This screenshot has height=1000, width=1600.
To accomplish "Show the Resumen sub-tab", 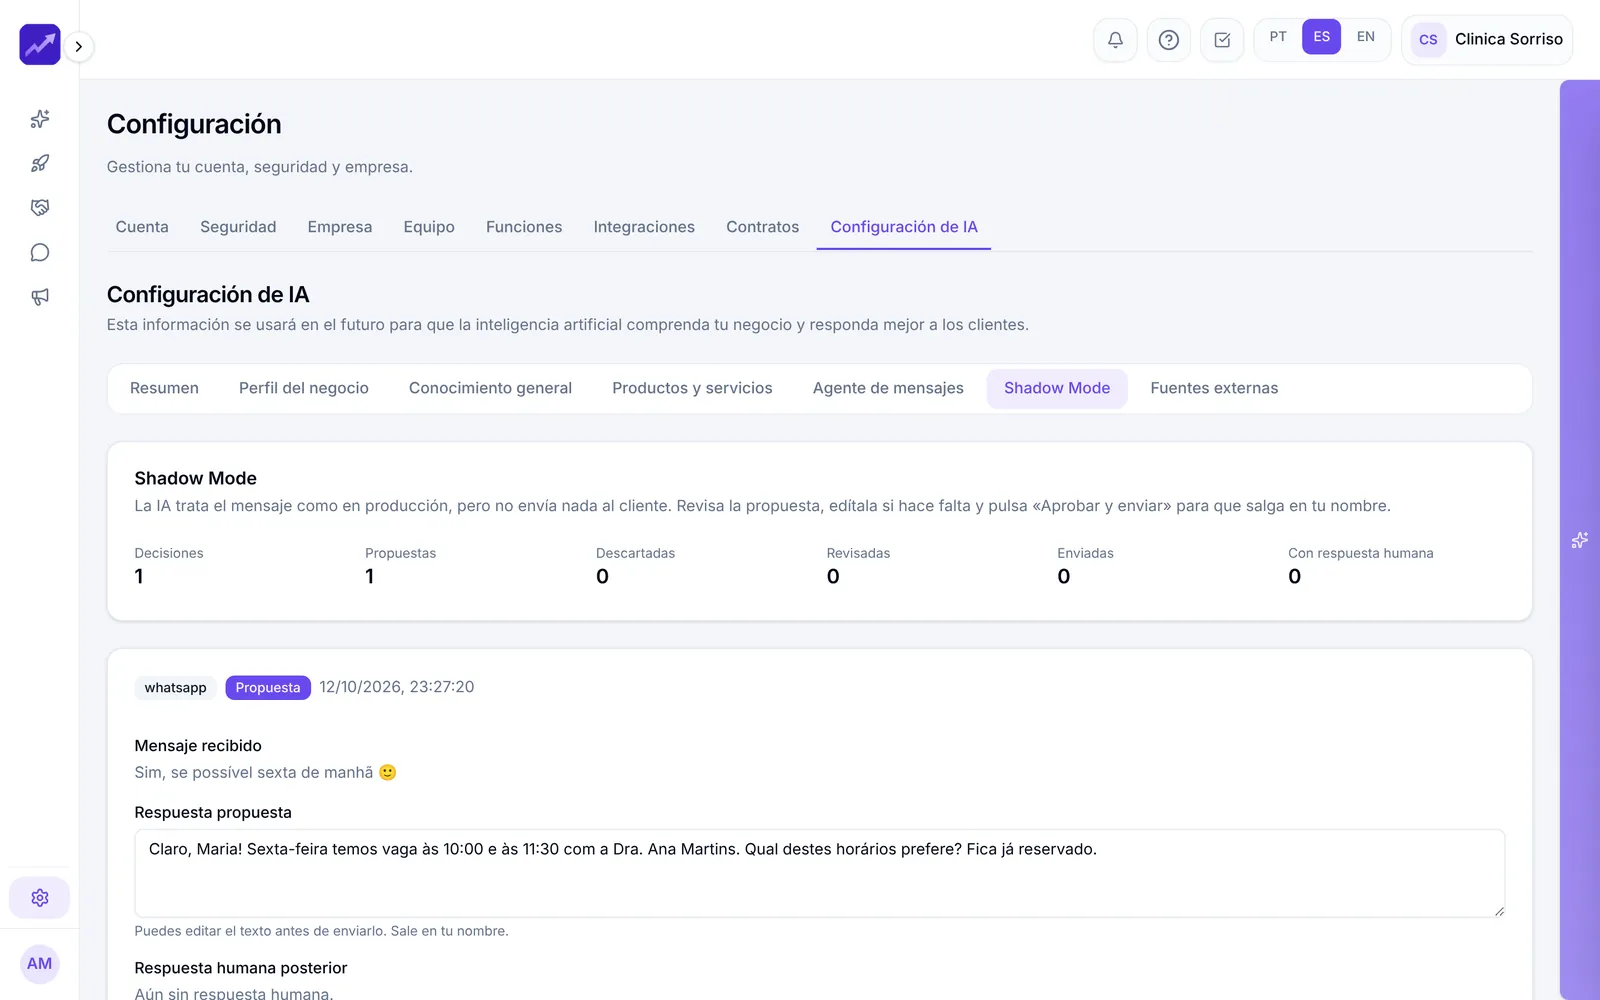I will pyautogui.click(x=164, y=388).
